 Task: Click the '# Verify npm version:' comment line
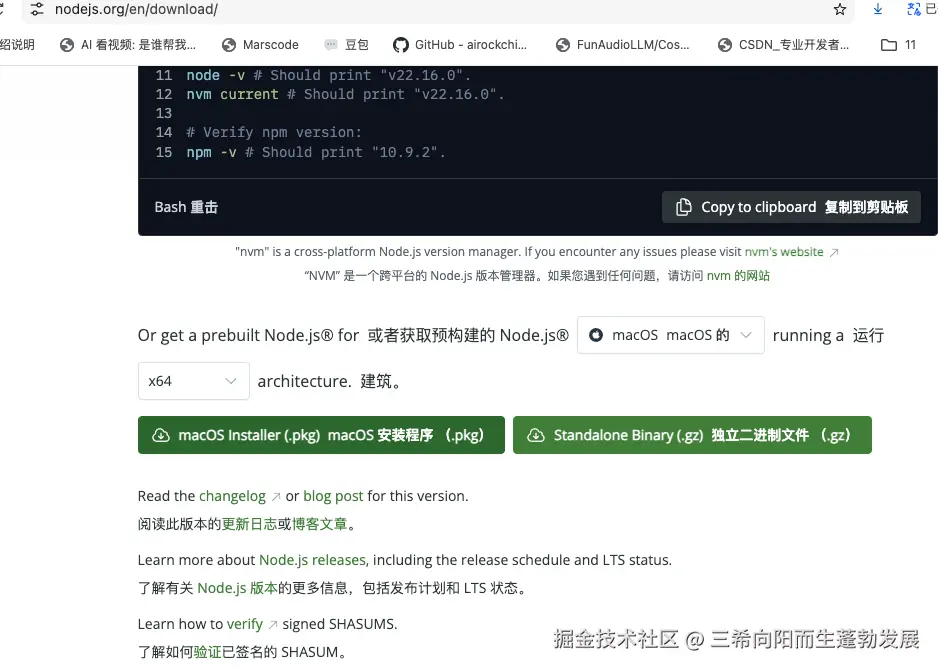(x=274, y=132)
